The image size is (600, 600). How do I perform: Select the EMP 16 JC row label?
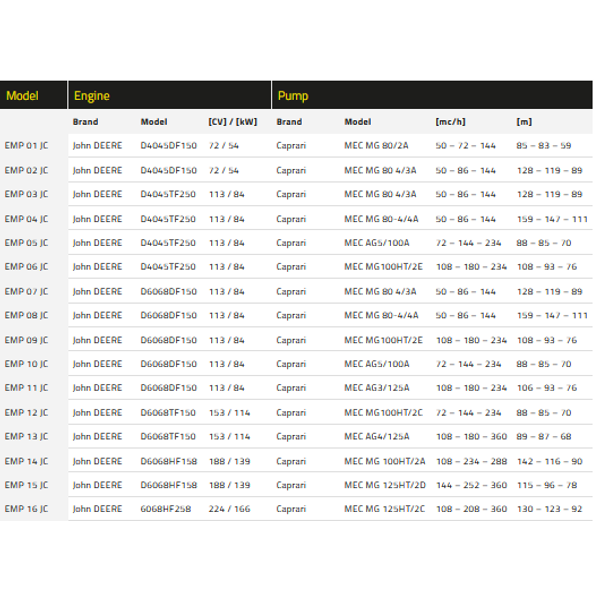pos(26,509)
